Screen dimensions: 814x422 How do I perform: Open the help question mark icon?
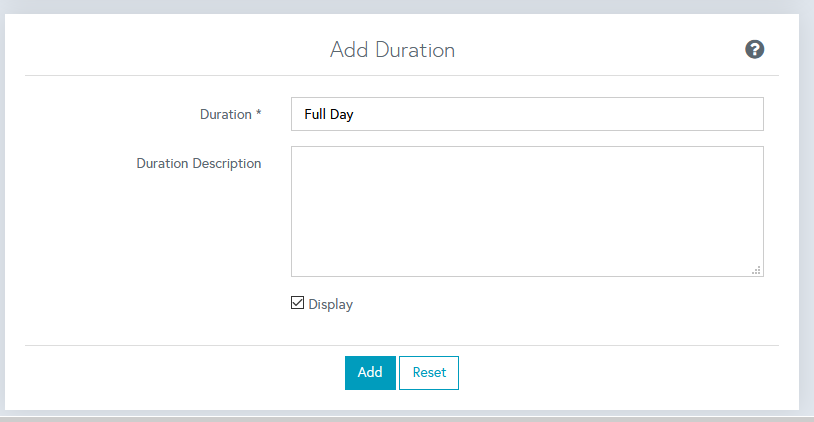point(755,49)
